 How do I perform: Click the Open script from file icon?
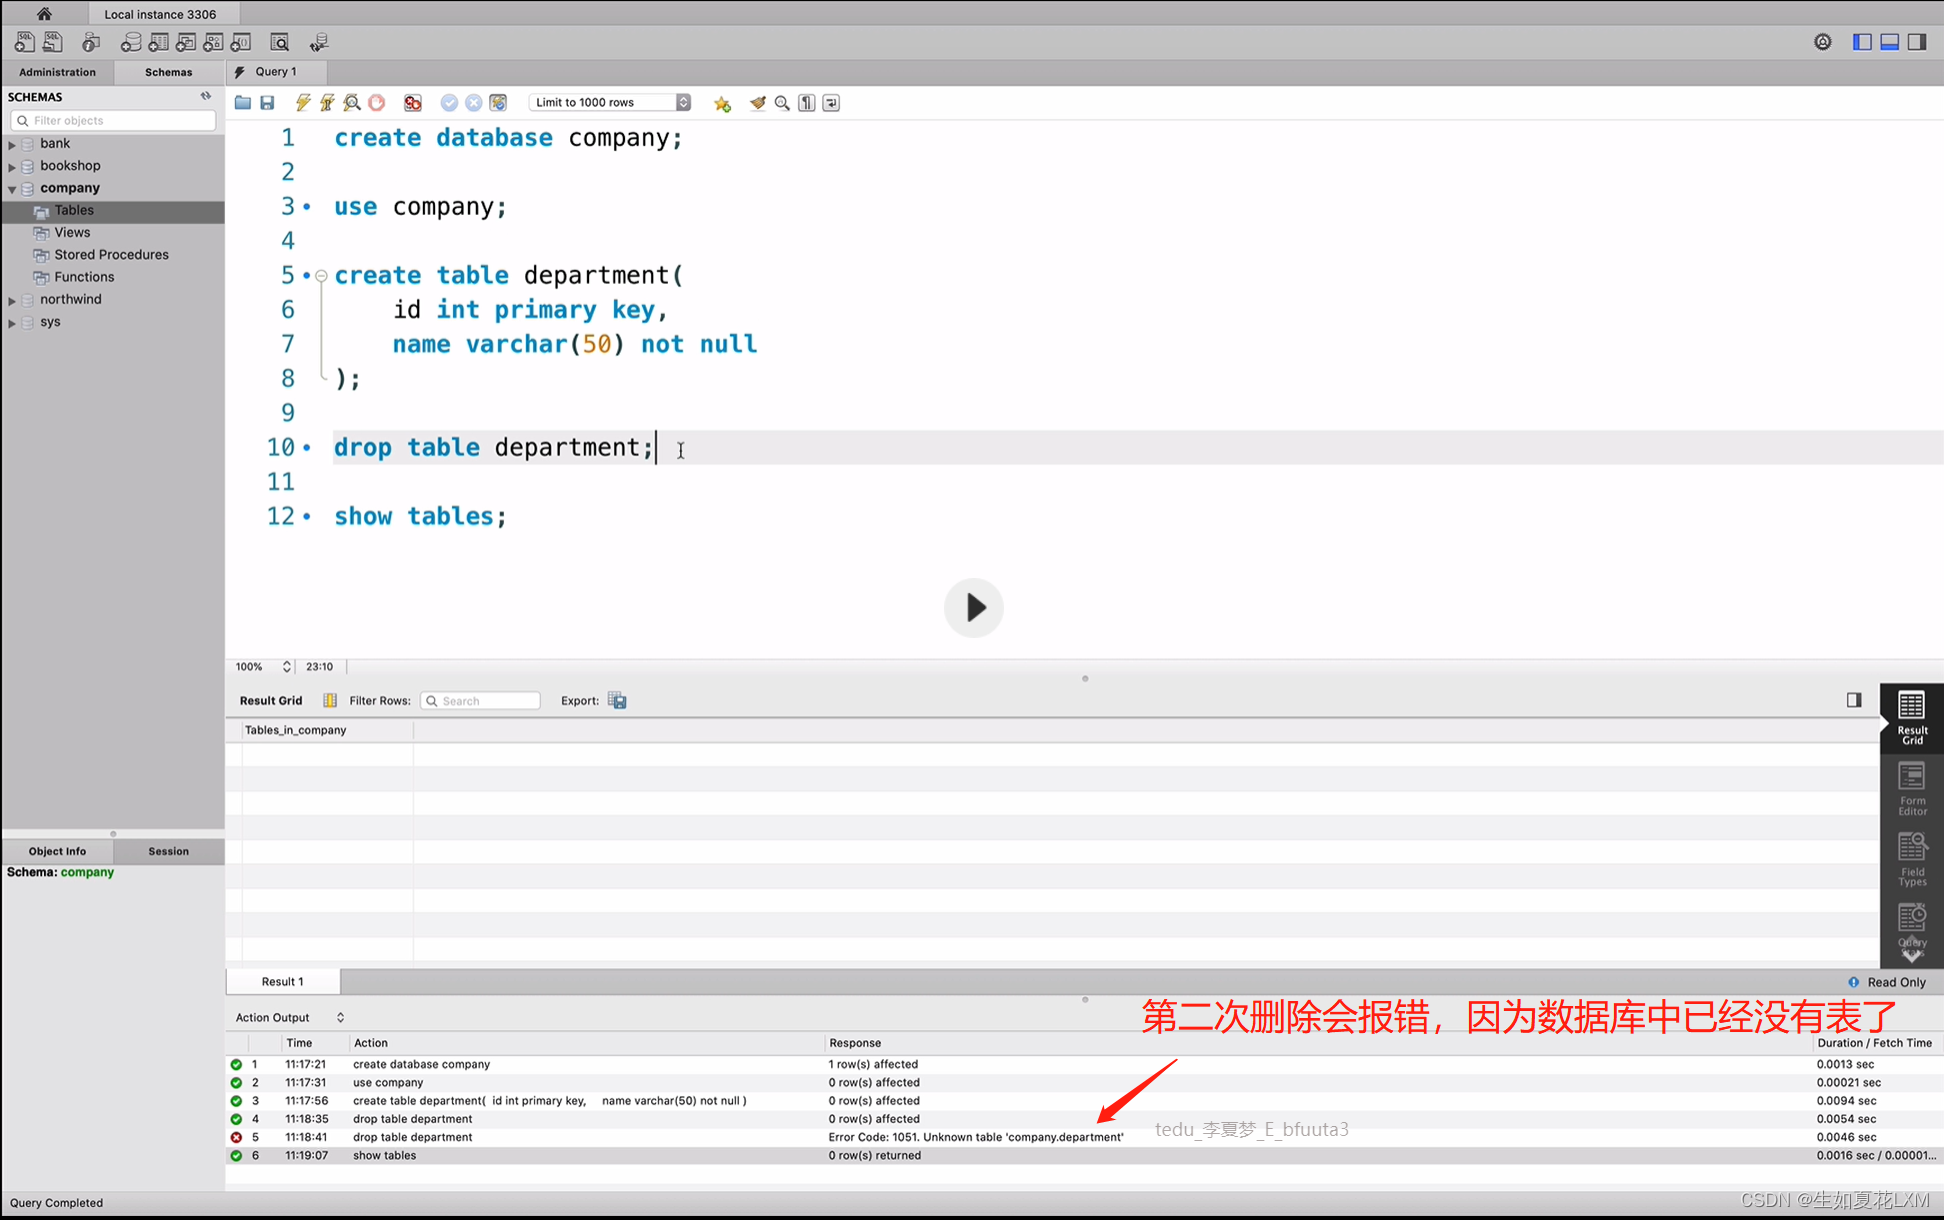coord(243,103)
